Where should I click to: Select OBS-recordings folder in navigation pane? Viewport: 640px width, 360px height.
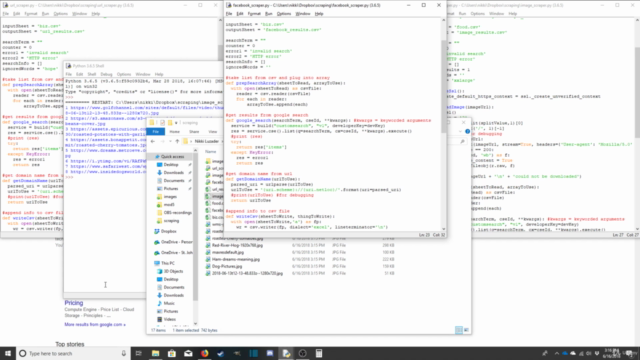pos(174,213)
